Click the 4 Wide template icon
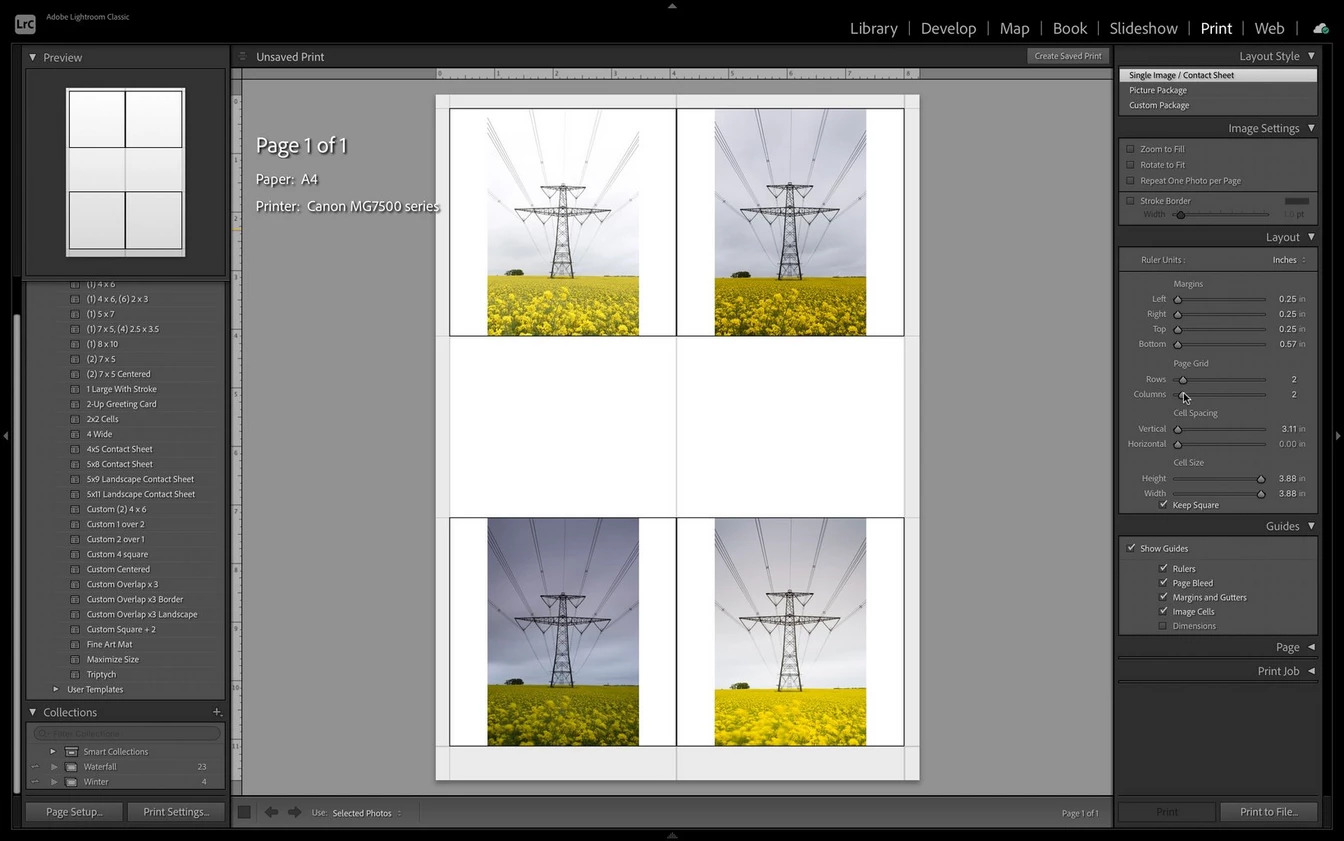1344x841 pixels. click(75, 434)
